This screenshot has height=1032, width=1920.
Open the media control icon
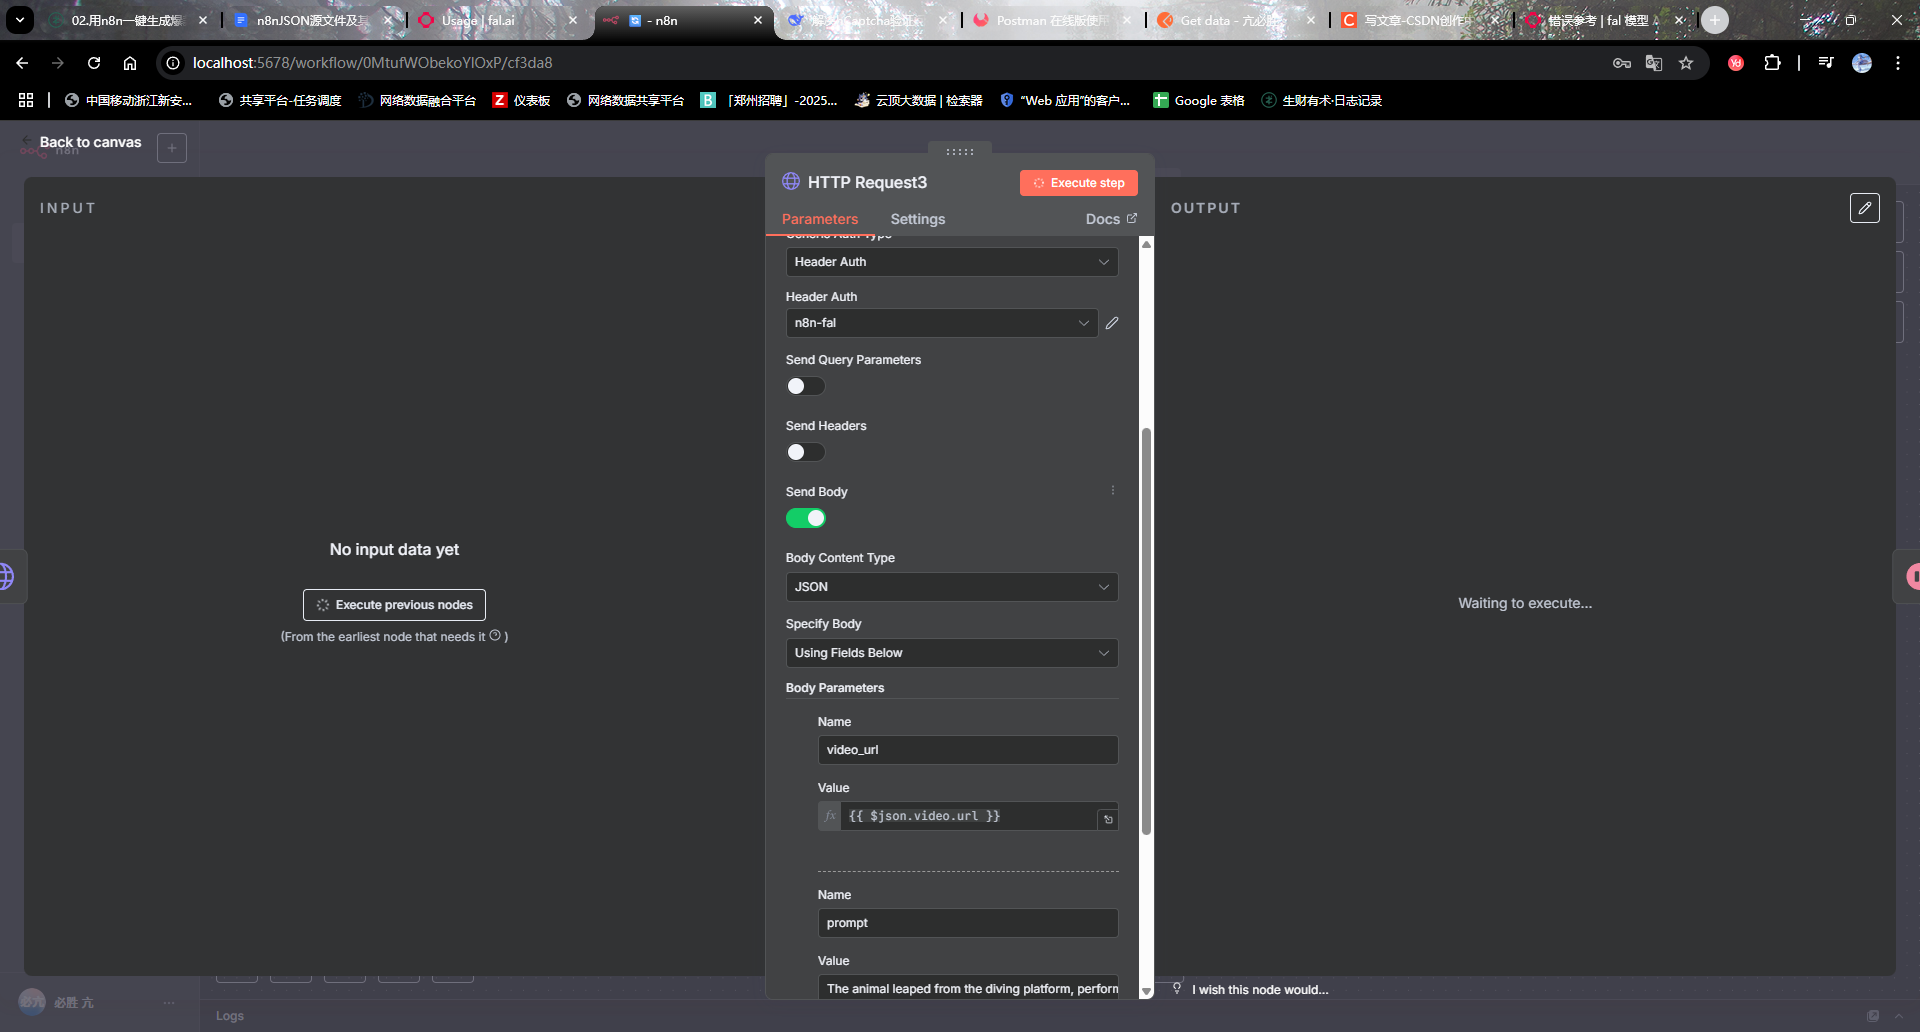tap(1826, 63)
